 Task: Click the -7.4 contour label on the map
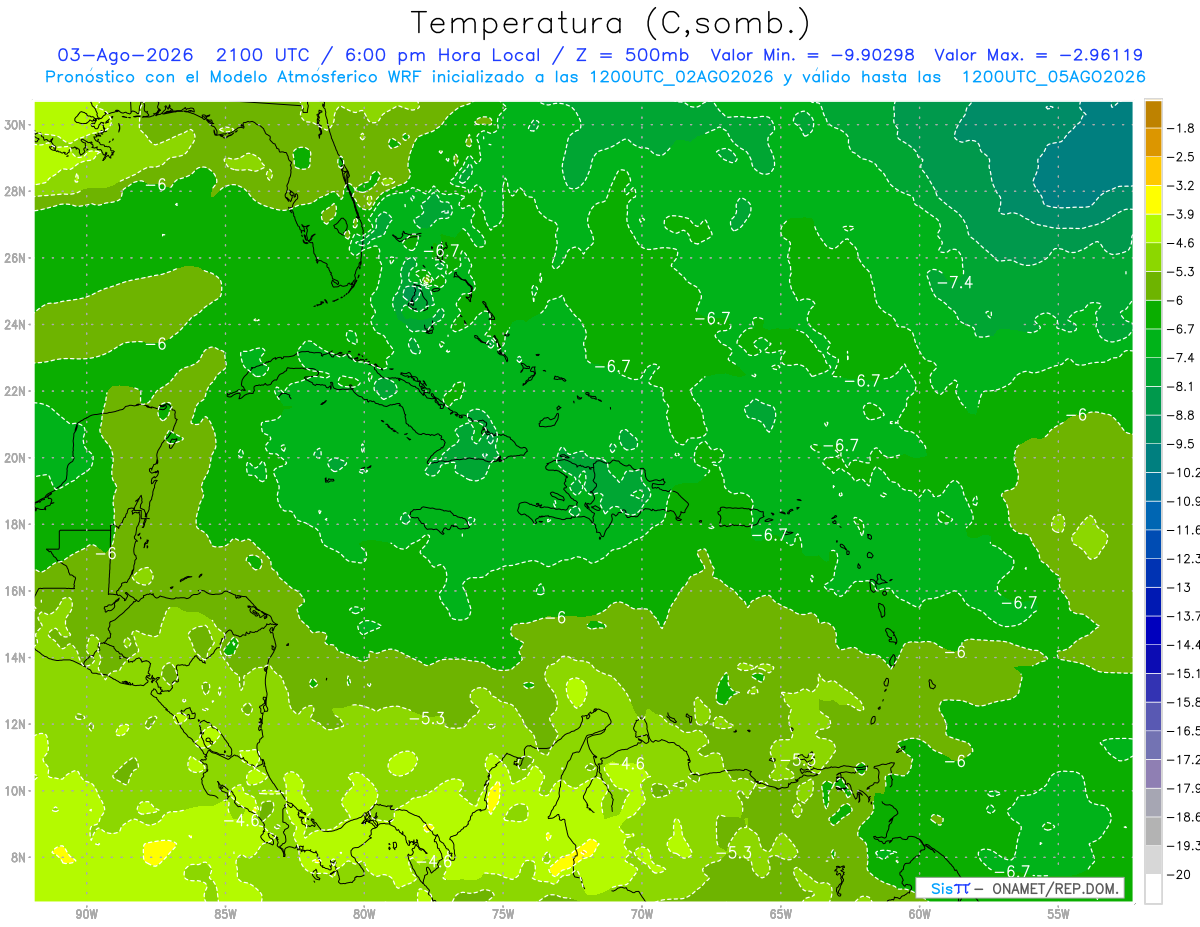click(x=955, y=282)
